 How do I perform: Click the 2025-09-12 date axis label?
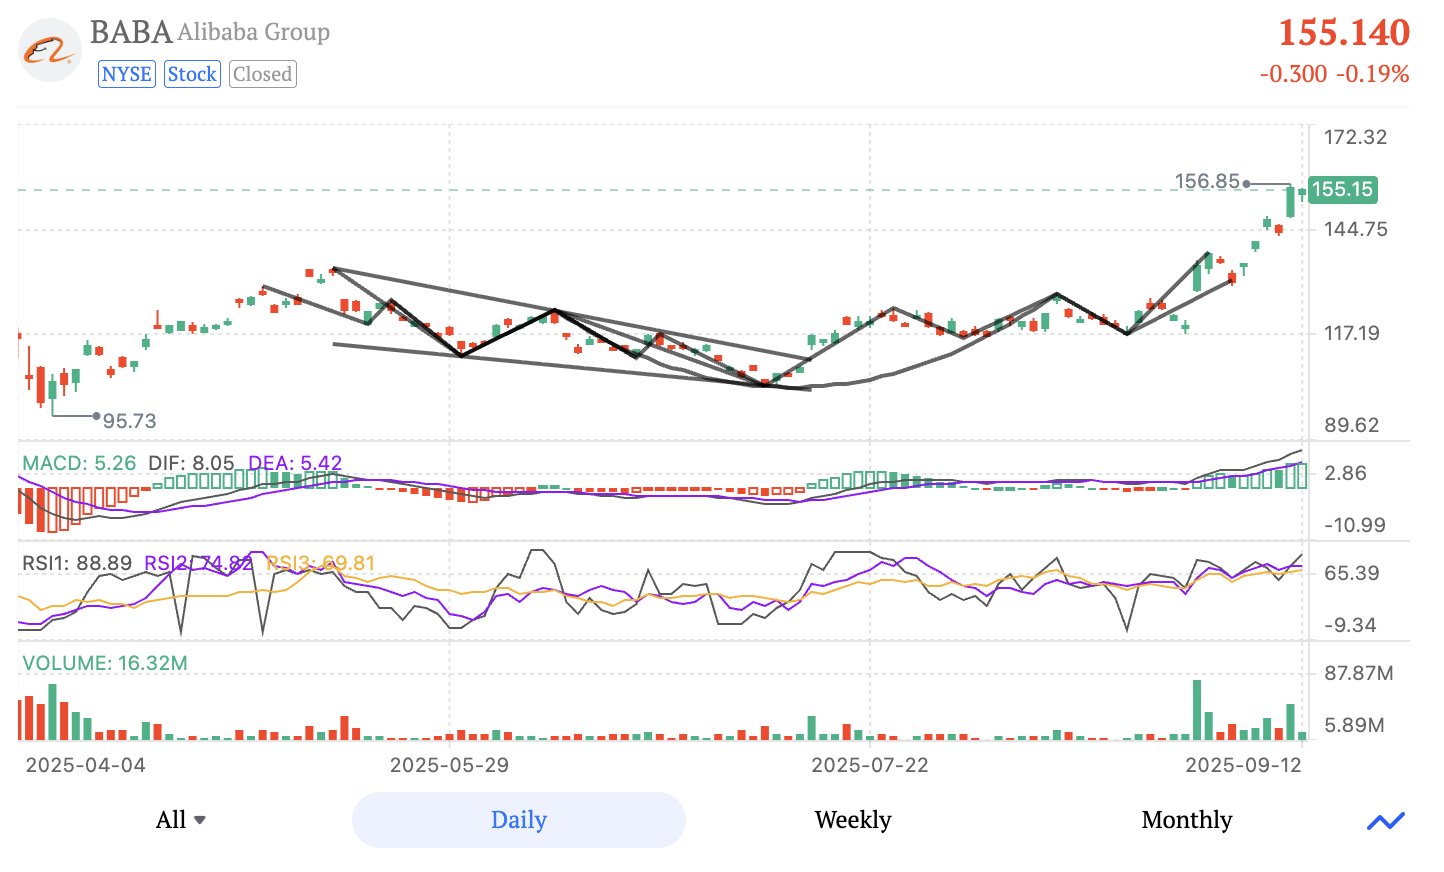(1242, 765)
